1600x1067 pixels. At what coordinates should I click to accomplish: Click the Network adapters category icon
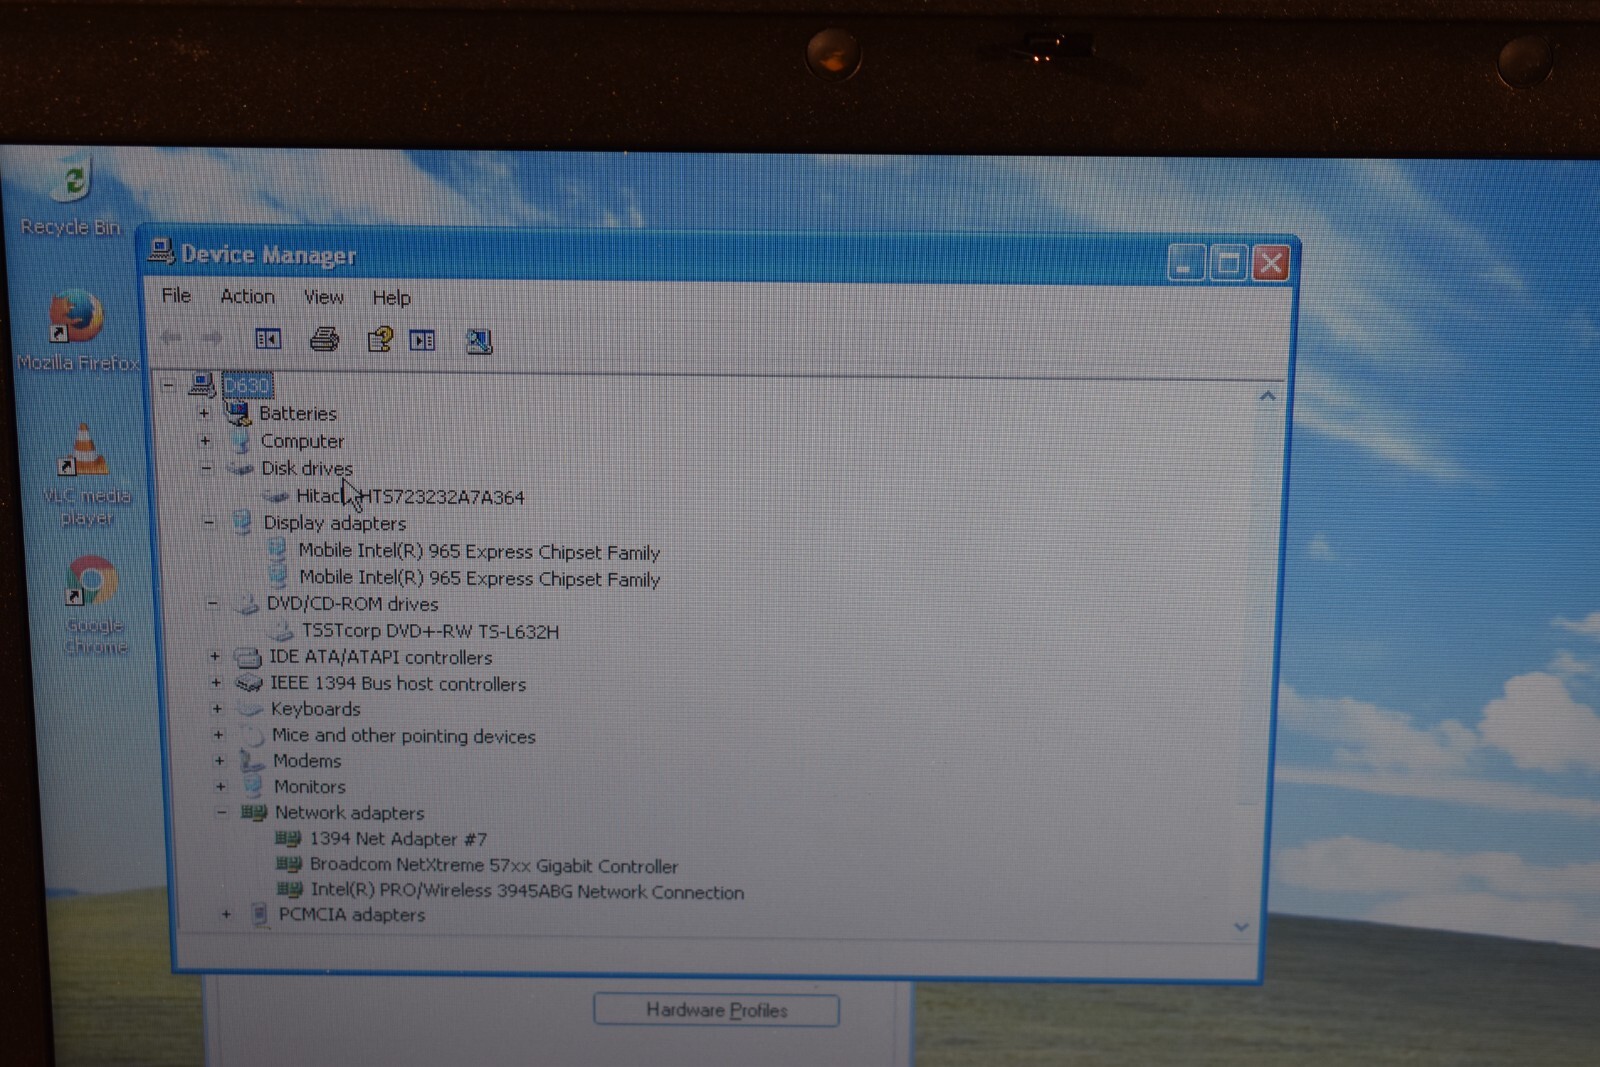coord(254,812)
